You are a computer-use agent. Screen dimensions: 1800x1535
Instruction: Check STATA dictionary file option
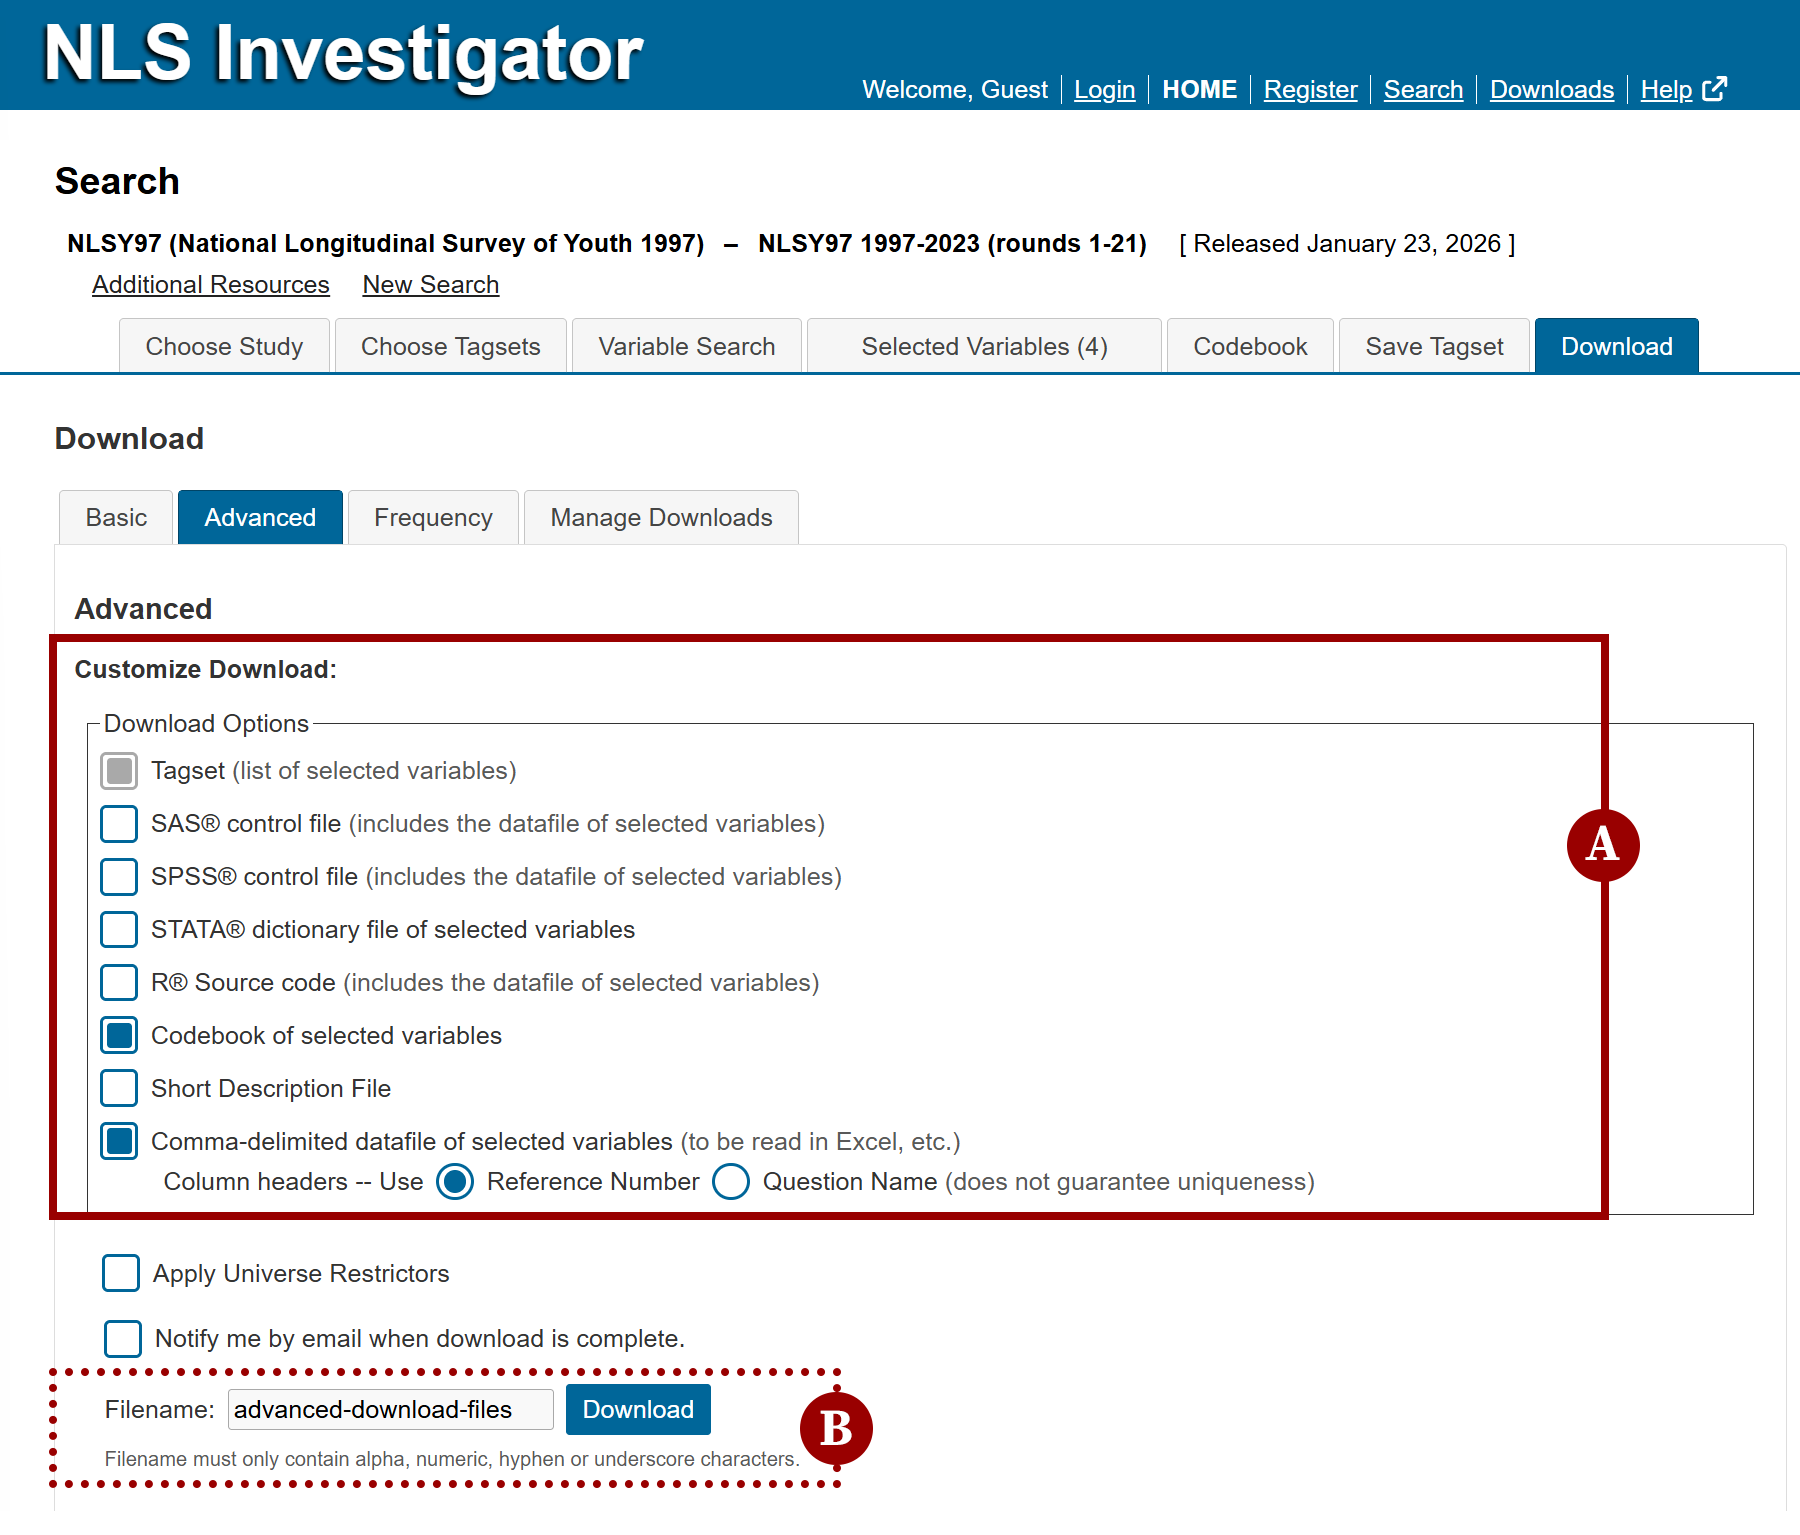tap(119, 930)
